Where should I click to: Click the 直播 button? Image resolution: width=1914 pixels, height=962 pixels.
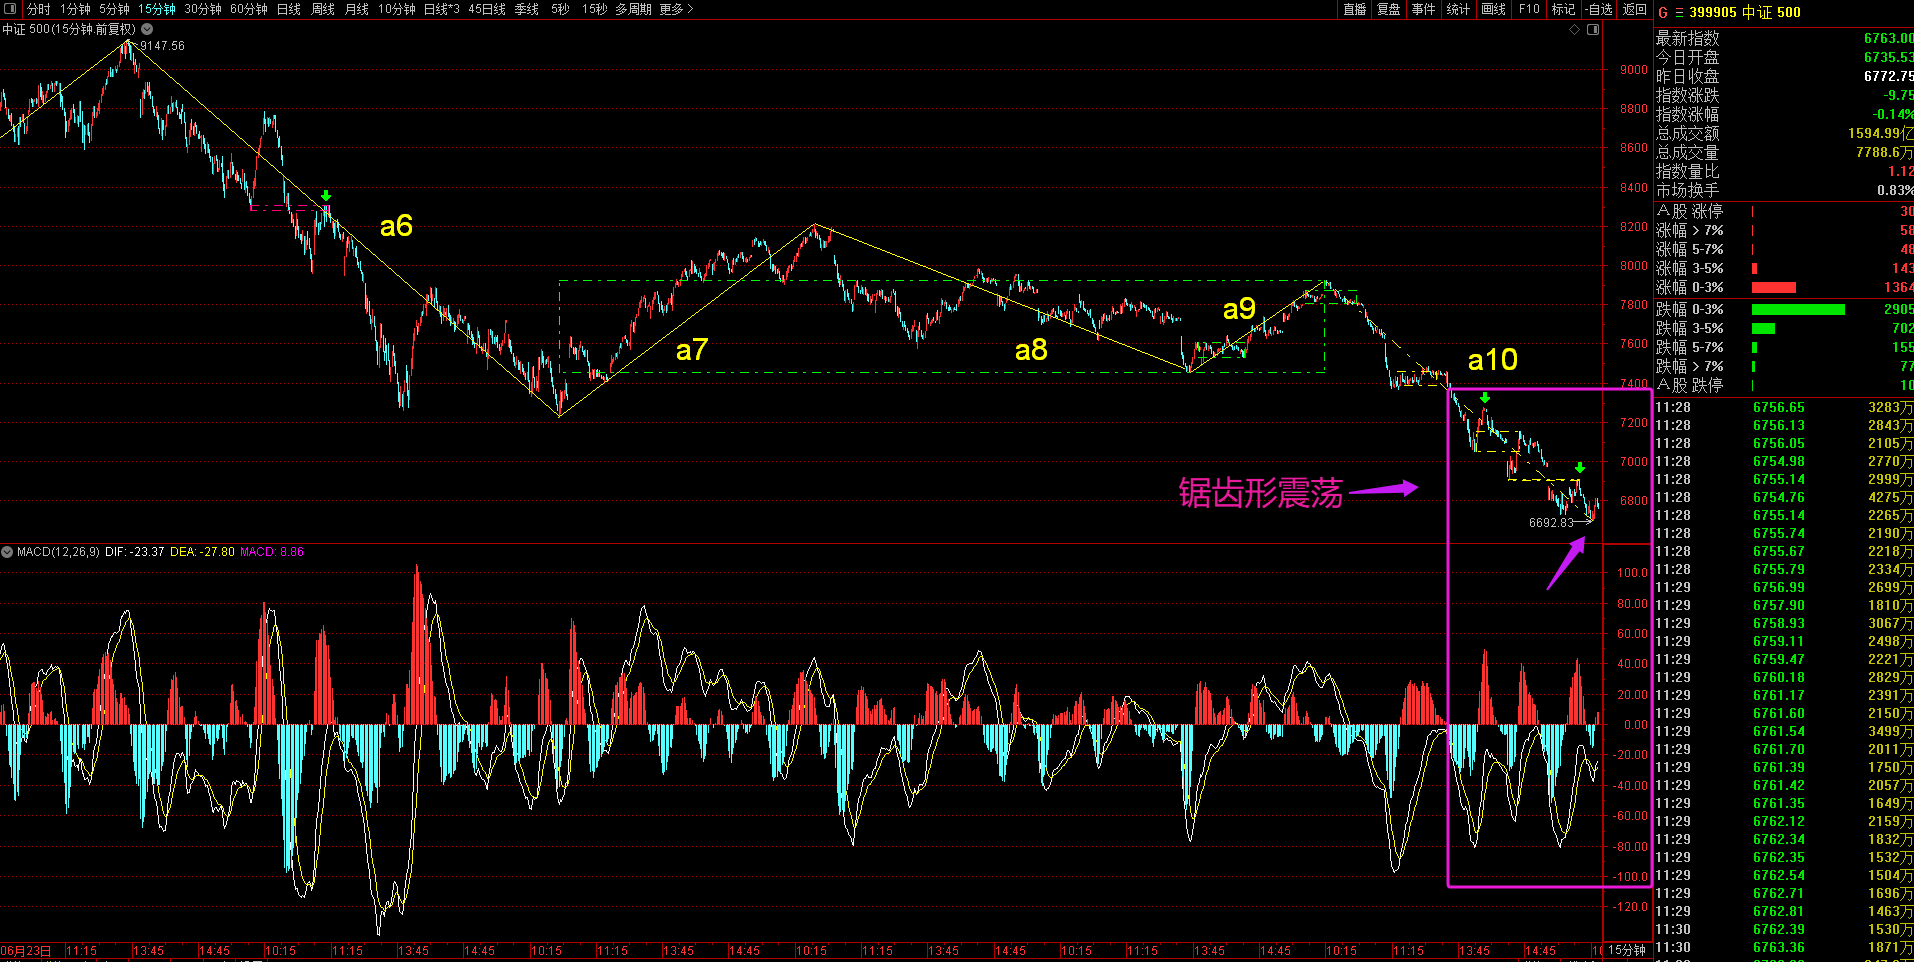click(x=1355, y=9)
